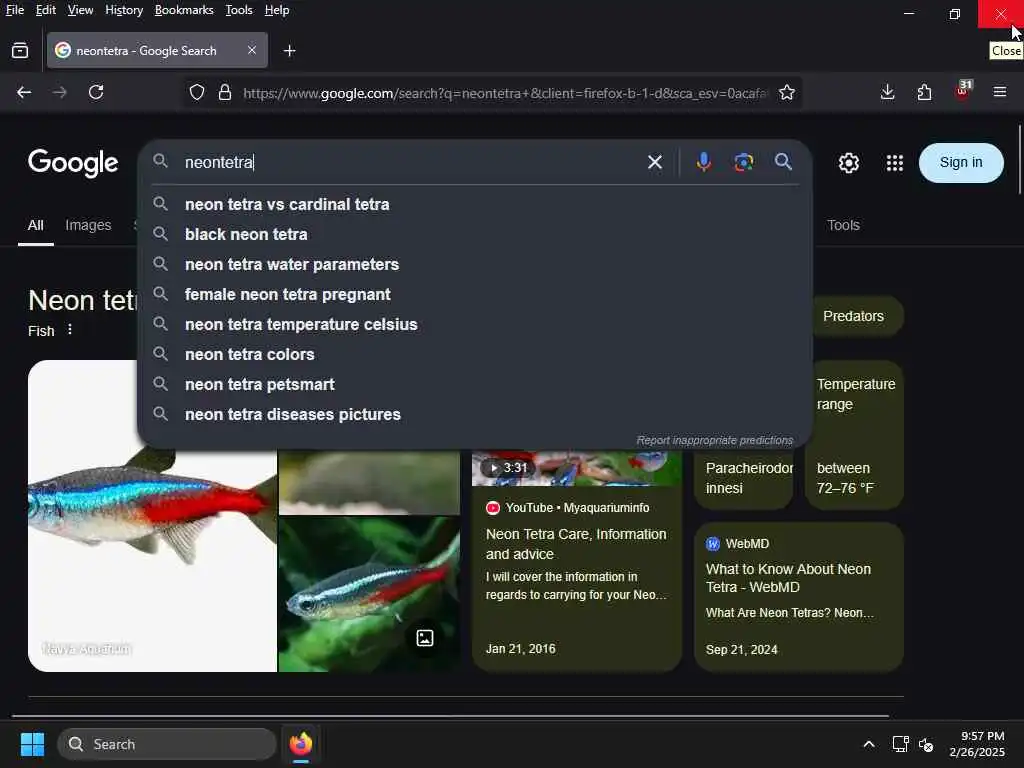Click Firefox icon in taskbar
The height and width of the screenshot is (768, 1024).
[300, 744]
